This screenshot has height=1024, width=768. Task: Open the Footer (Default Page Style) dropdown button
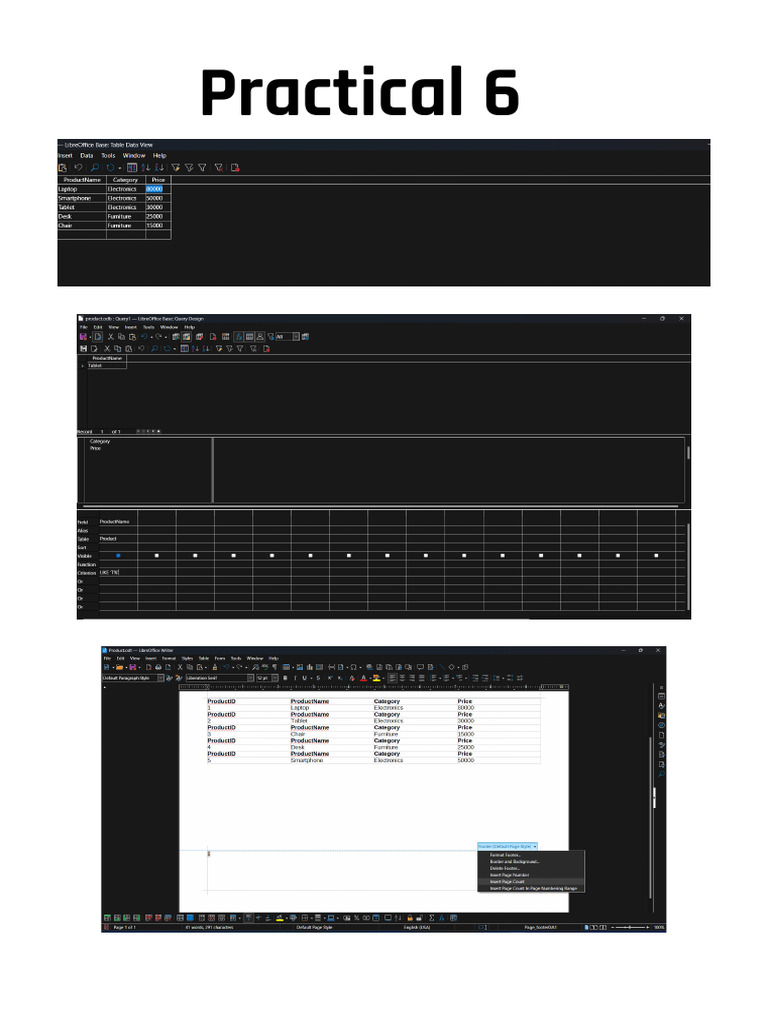507,846
